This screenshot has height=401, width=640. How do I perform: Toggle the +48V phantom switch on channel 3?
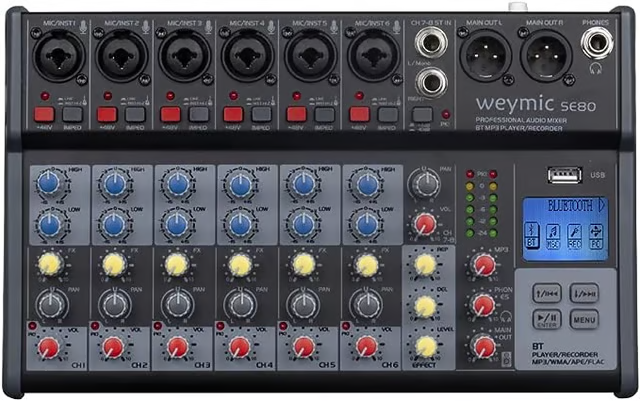click(170, 115)
